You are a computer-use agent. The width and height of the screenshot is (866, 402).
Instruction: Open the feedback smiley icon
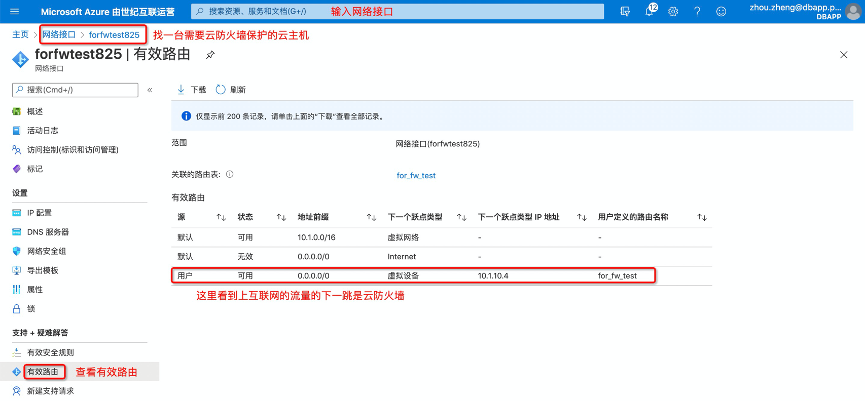click(x=720, y=11)
